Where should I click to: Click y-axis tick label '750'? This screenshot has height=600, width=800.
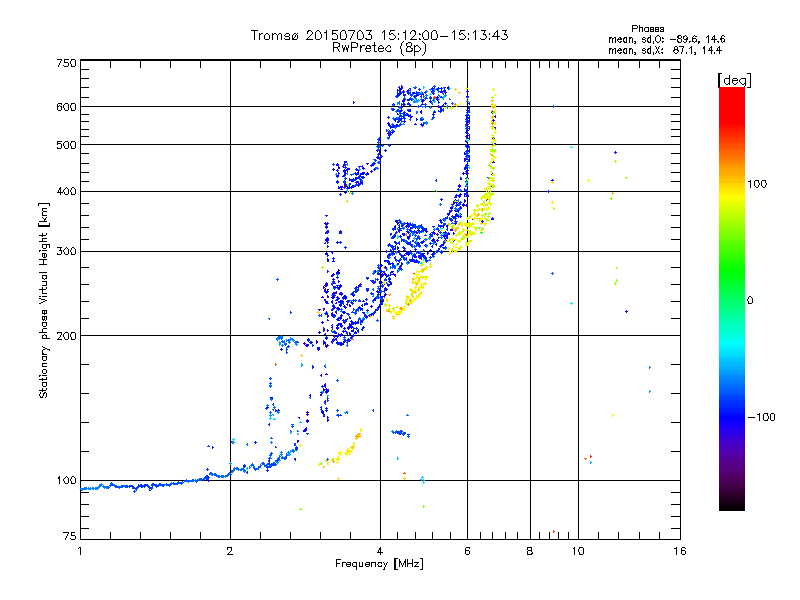pos(66,63)
